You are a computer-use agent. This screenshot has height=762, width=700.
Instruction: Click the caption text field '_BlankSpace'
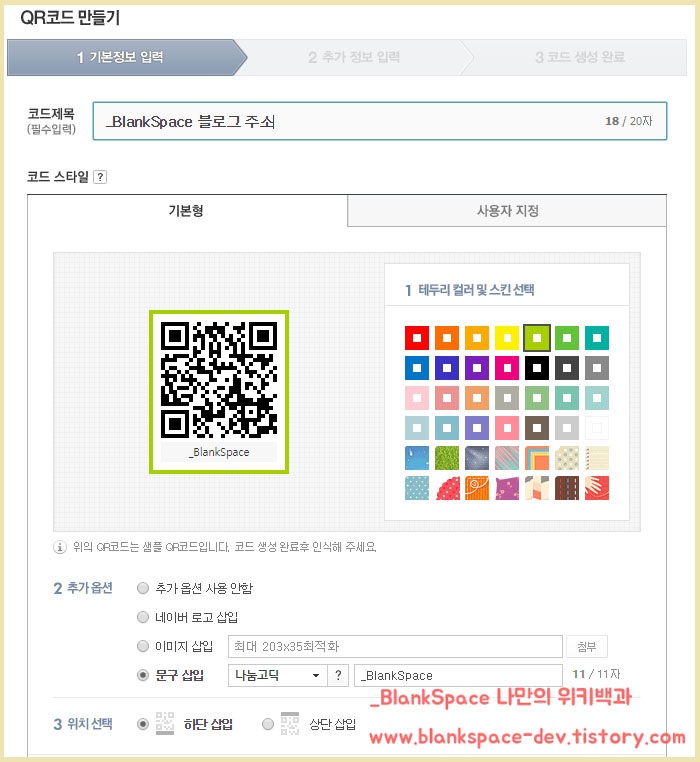(458, 675)
